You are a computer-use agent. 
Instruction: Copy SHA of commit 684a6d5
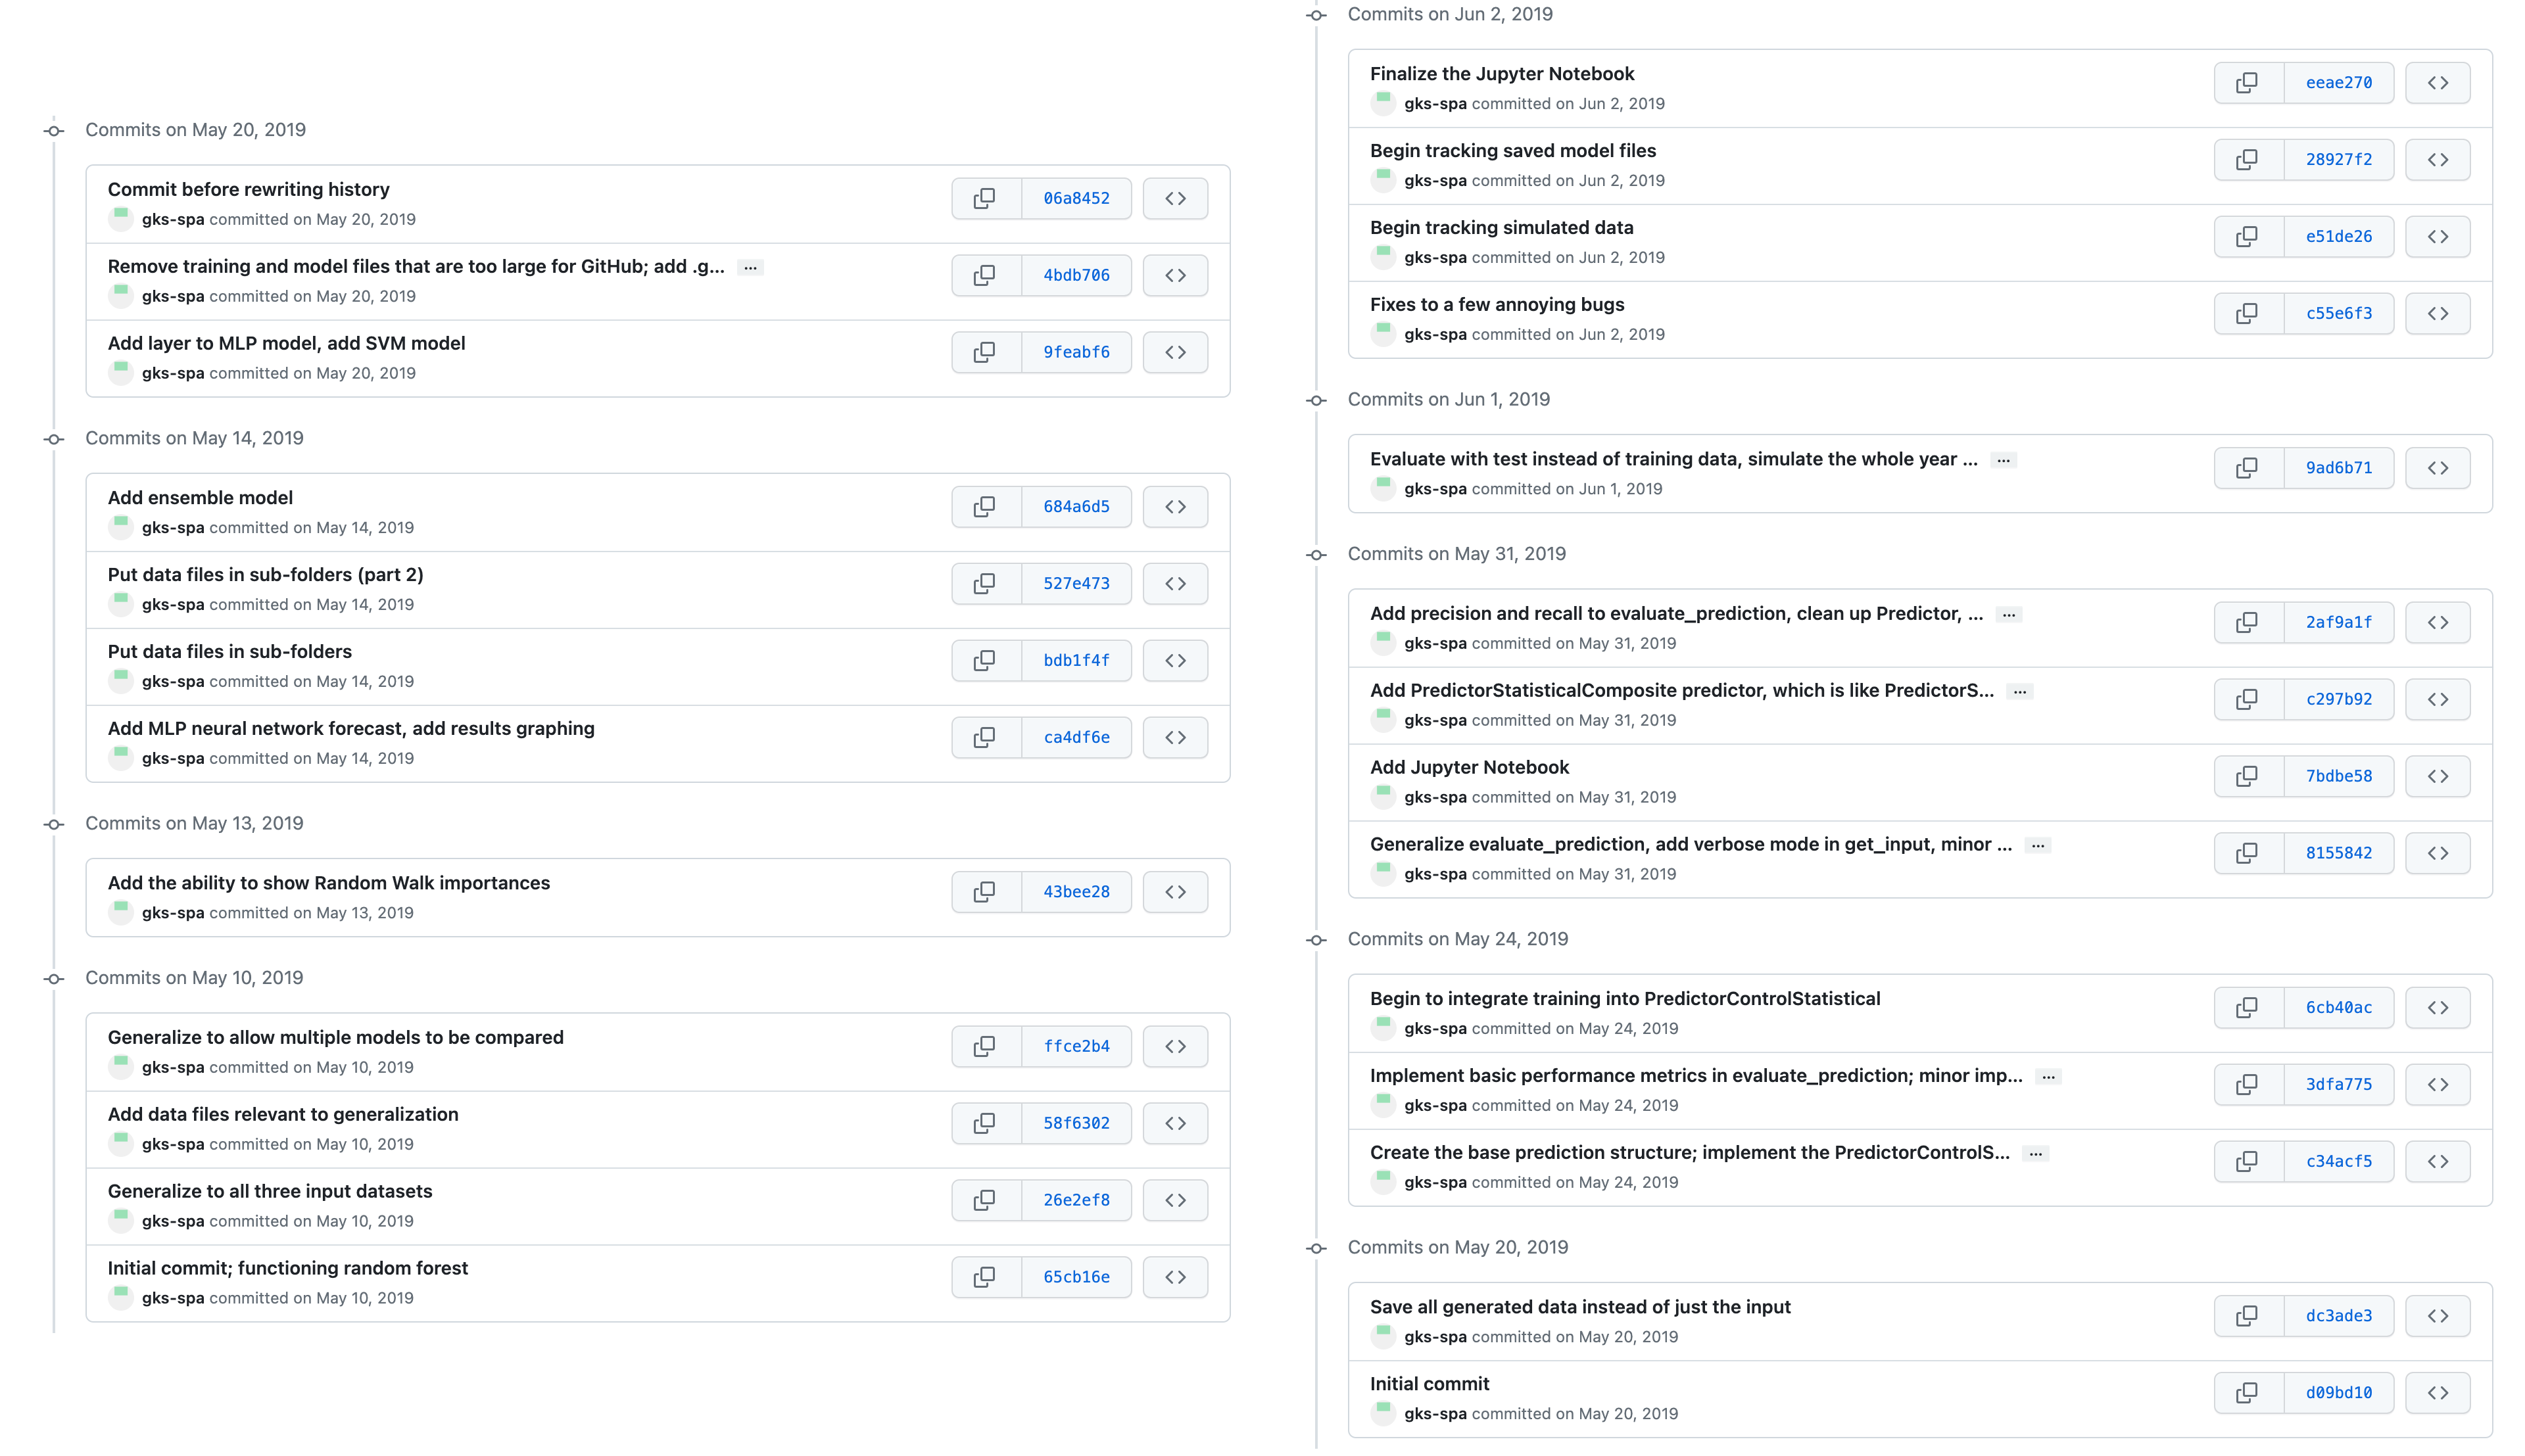point(985,507)
